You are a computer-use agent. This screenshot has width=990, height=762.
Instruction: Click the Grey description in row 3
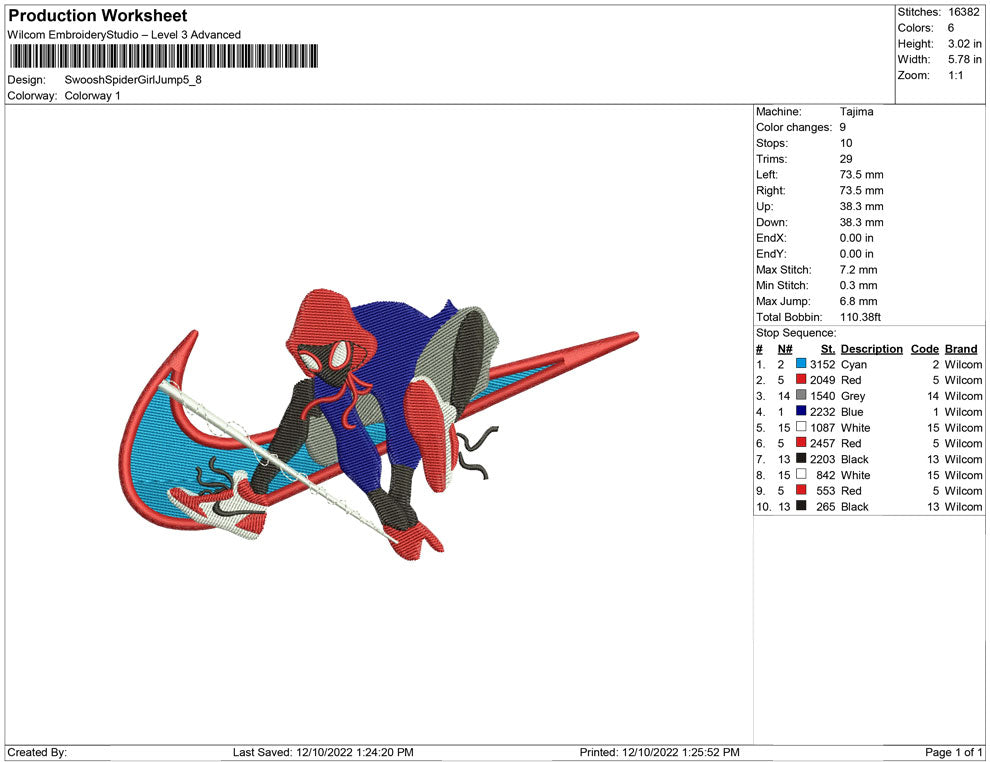point(852,396)
